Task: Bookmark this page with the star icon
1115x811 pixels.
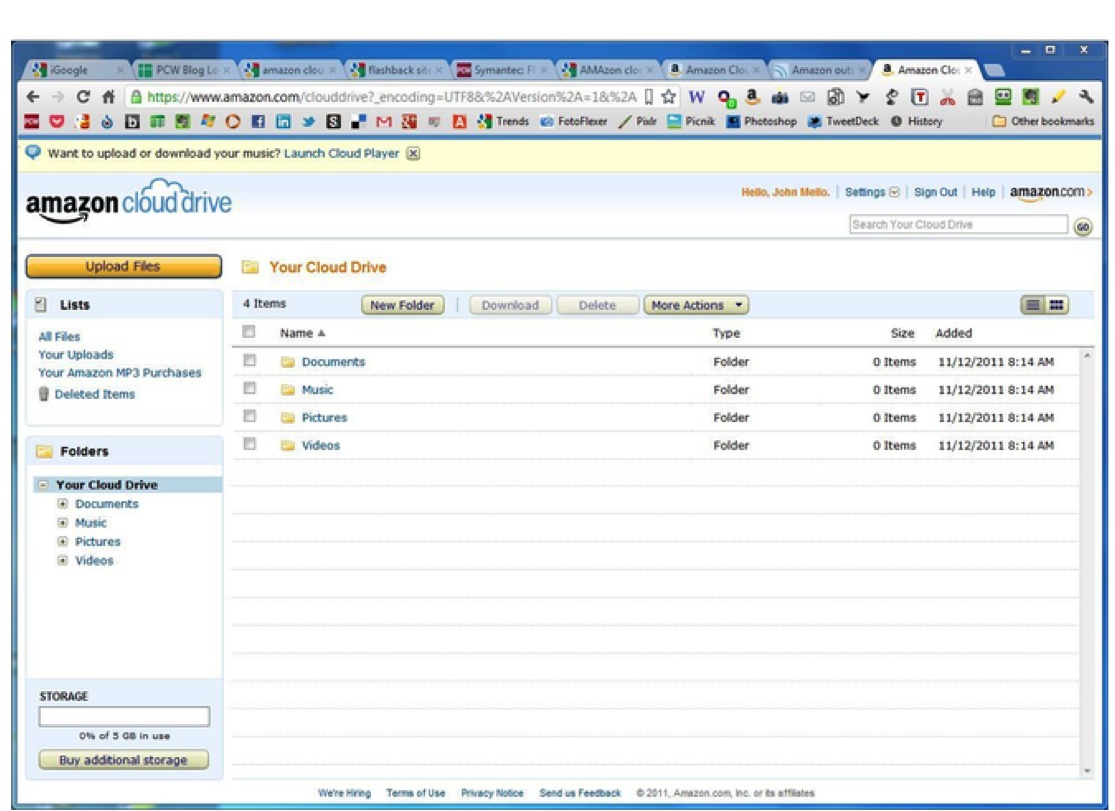Action: coord(668,96)
